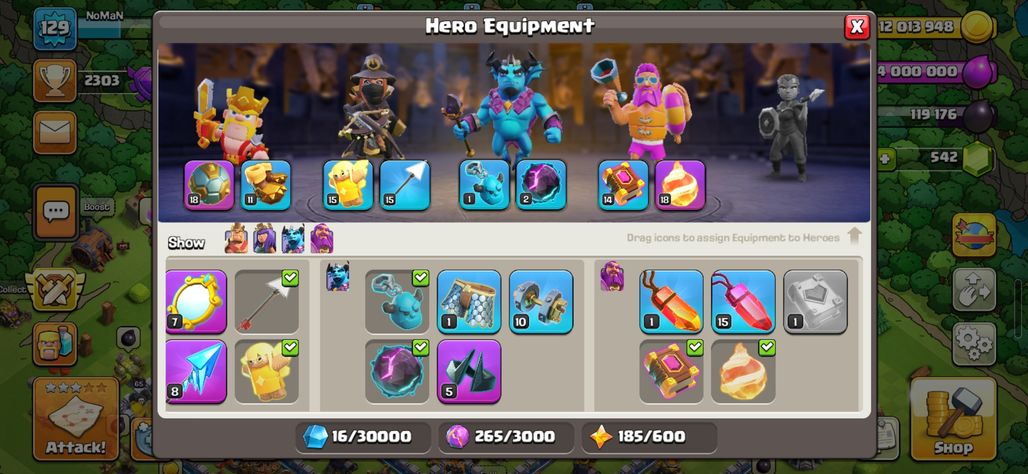Filter equipment by Archer Queen
This screenshot has width=1028, height=474.
click(265, 239)
